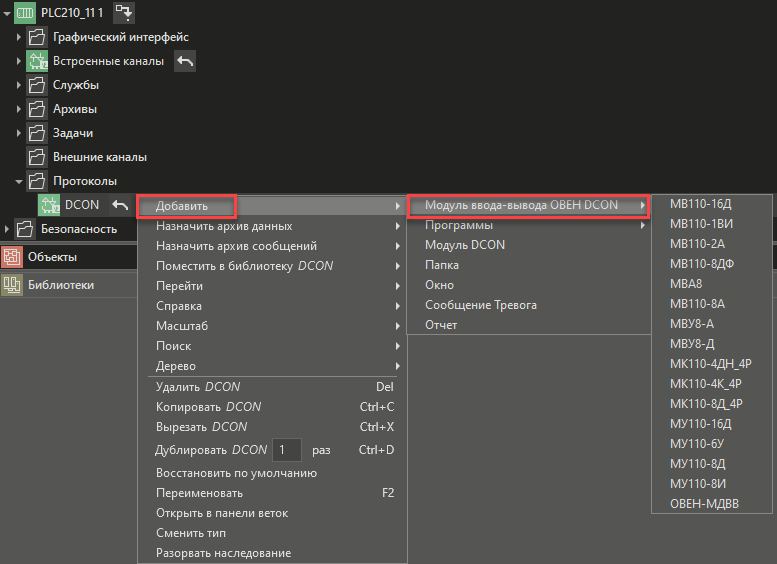
Task: Add module МВ110-2А
Action: click(712, 244)
